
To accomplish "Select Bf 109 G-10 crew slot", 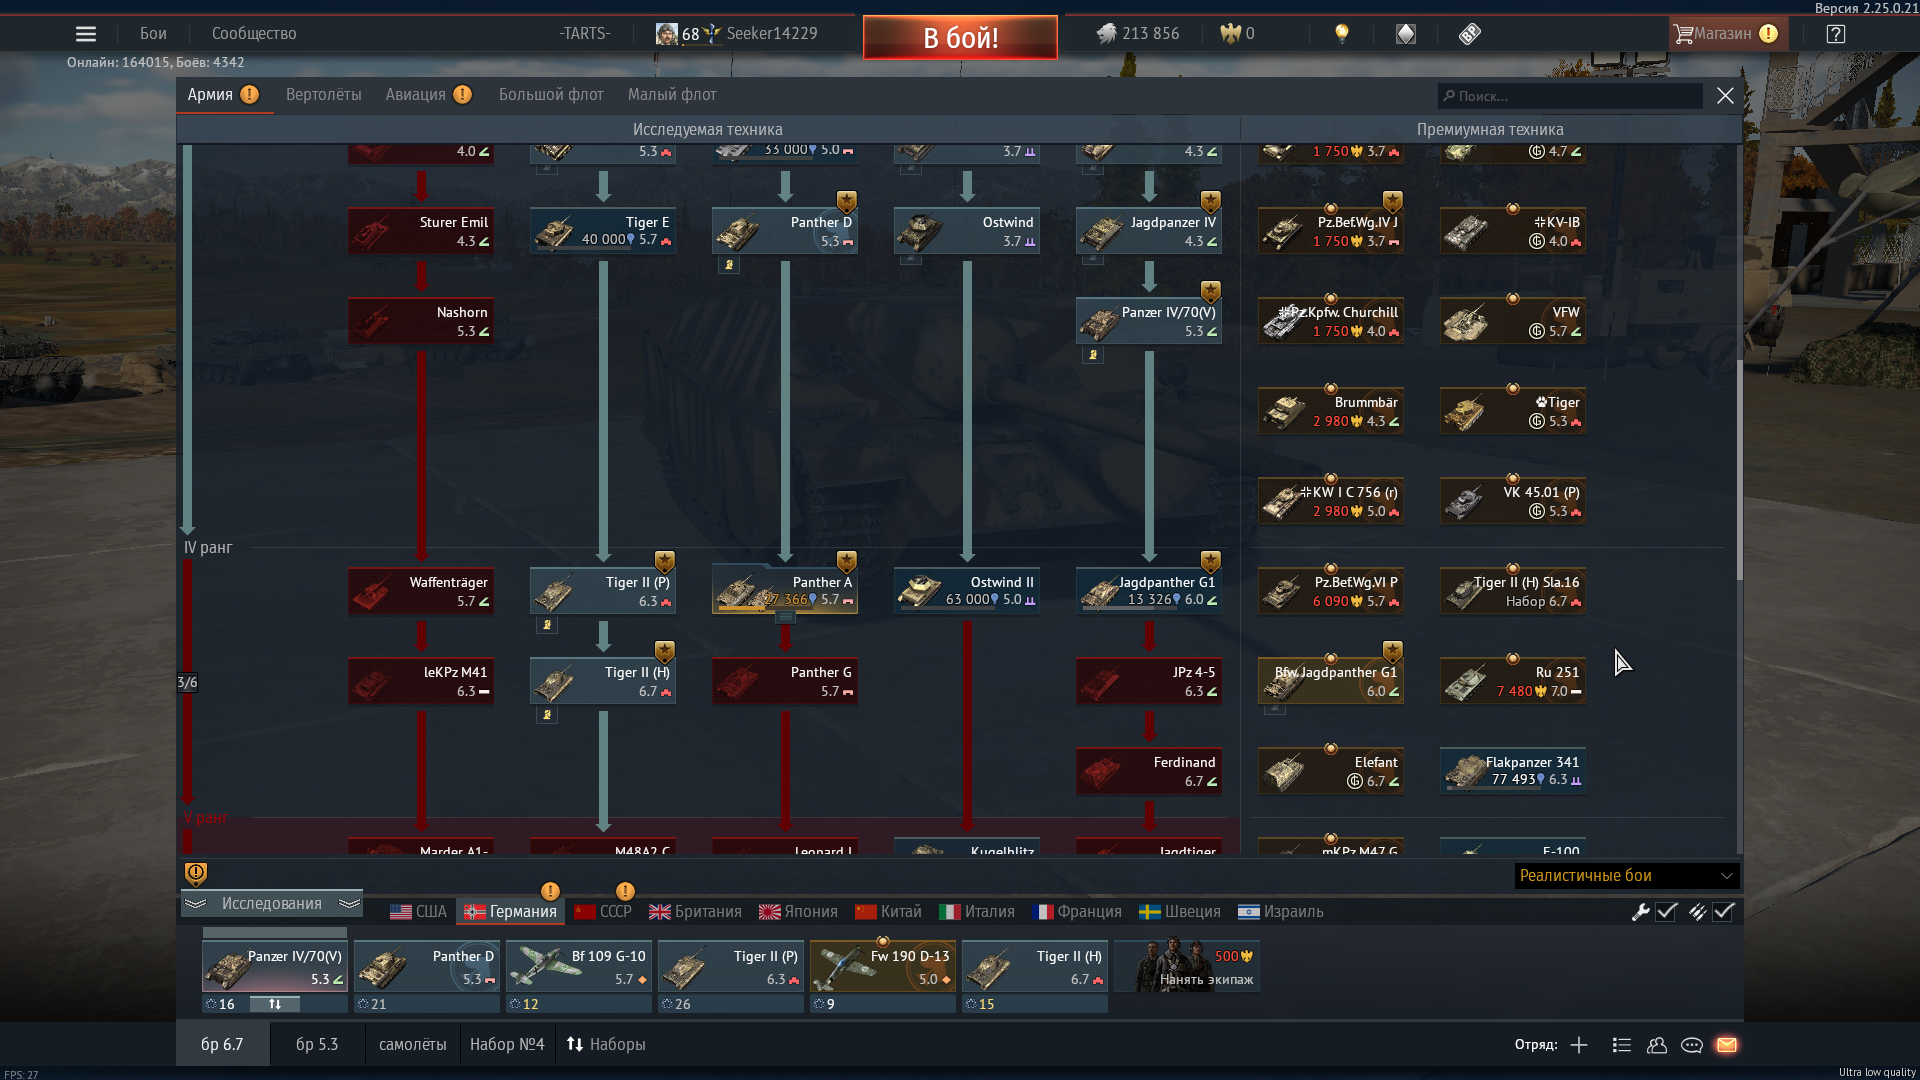I will [579, 967].
